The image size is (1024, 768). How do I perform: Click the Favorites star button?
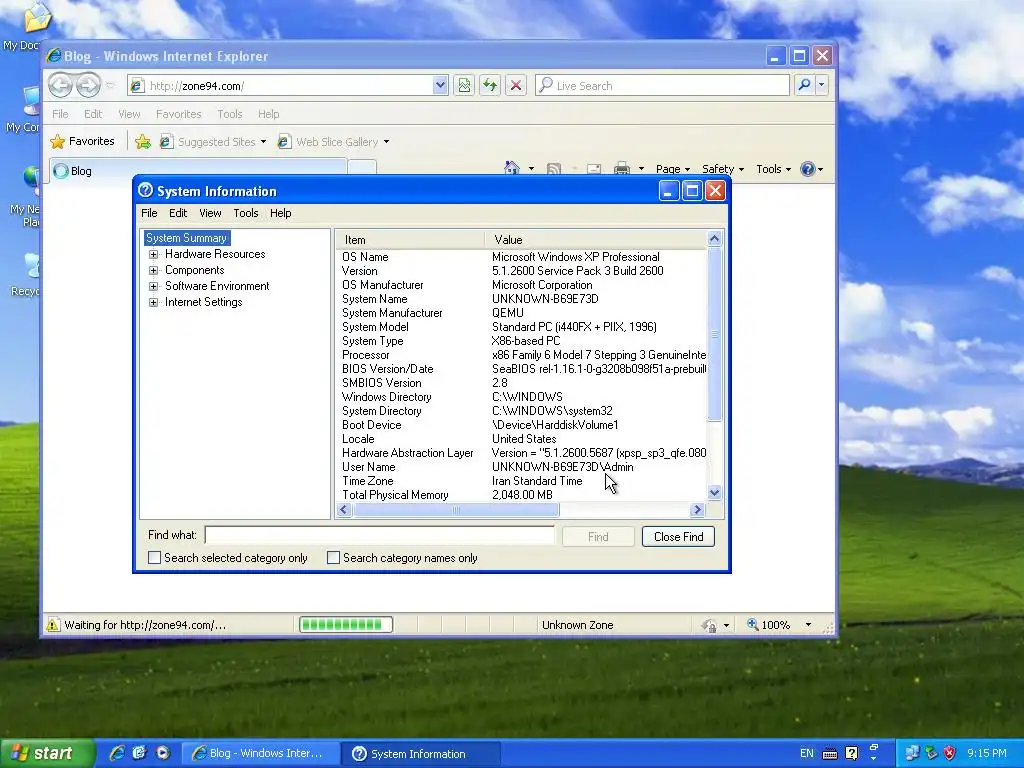83,141
